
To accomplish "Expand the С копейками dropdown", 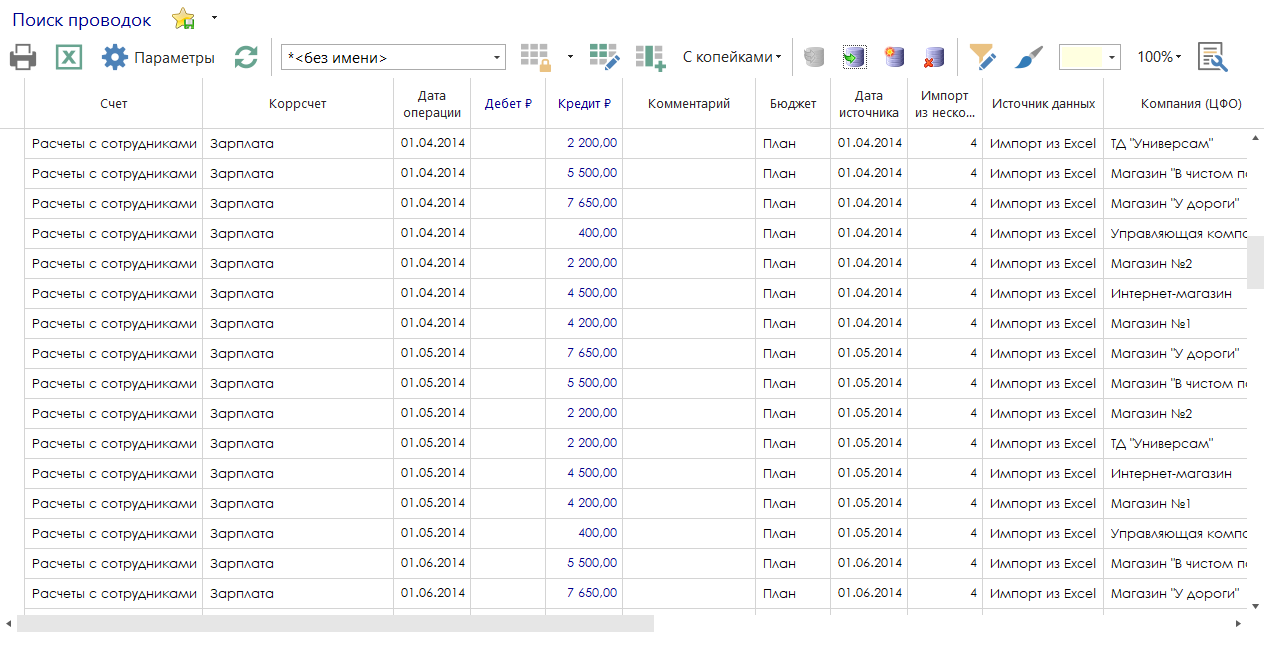I will point(731,57).
